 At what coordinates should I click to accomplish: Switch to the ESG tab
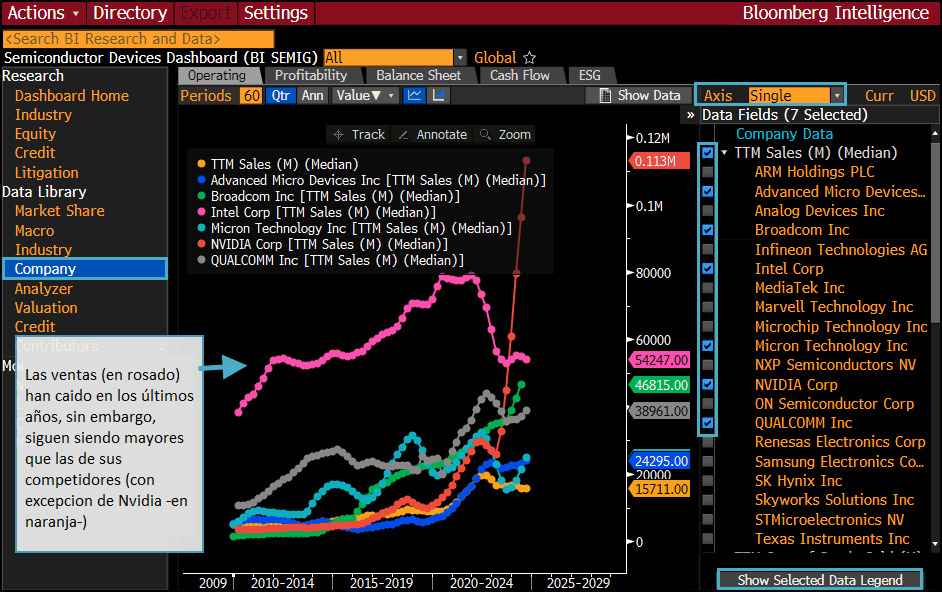(589, 76)
